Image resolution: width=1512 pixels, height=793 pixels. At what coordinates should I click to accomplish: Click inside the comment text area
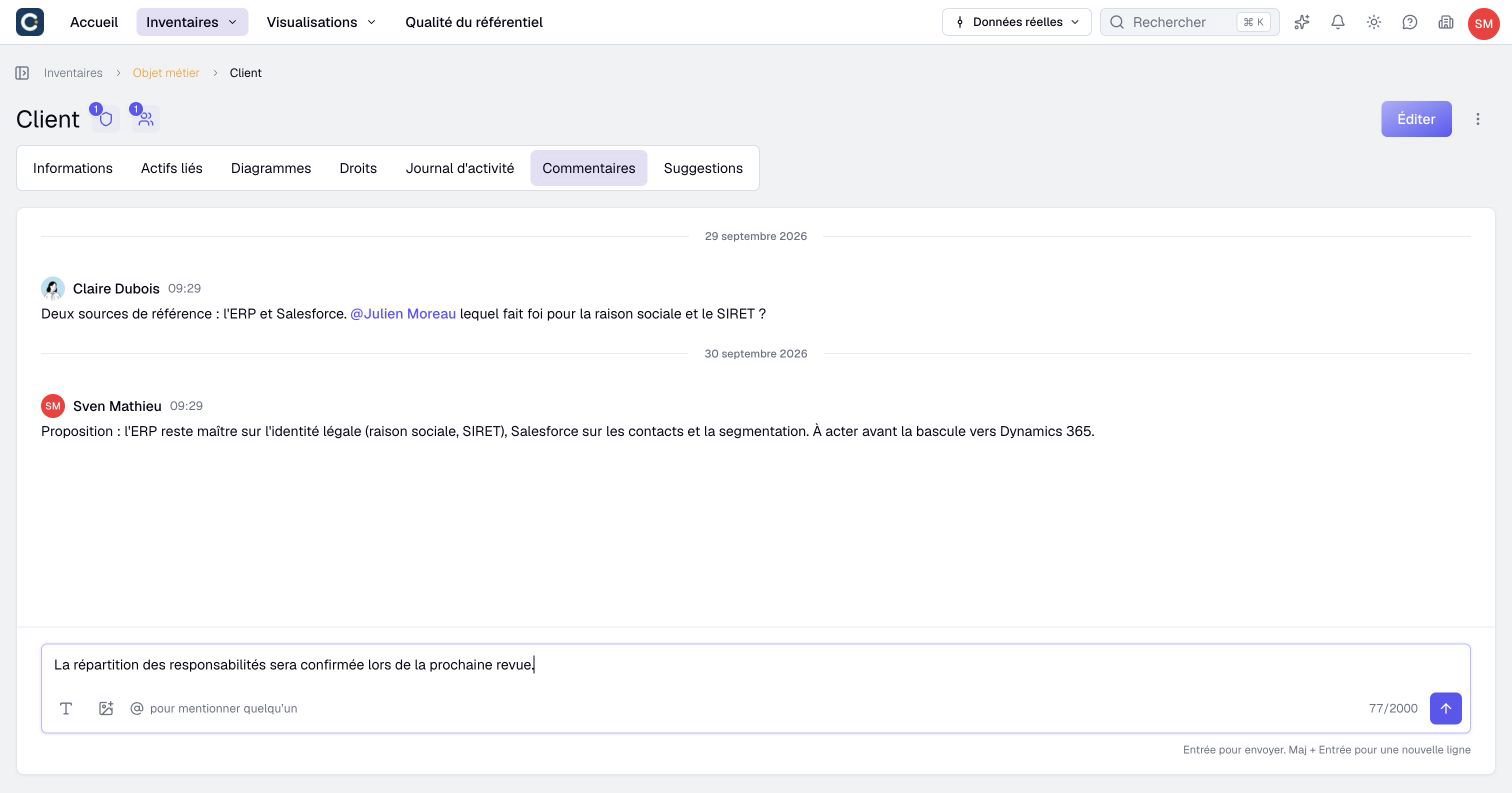click(755, 665)
